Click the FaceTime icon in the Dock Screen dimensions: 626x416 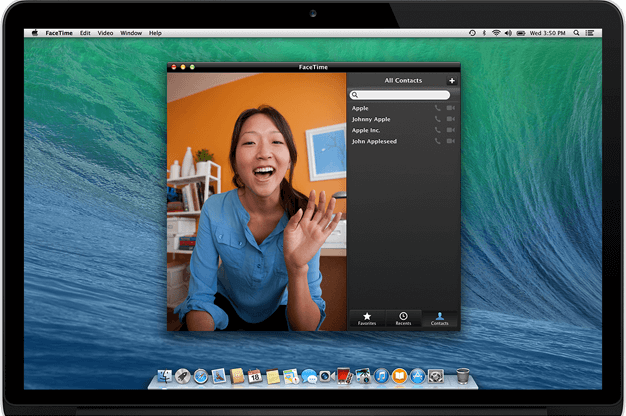[327, 376]
